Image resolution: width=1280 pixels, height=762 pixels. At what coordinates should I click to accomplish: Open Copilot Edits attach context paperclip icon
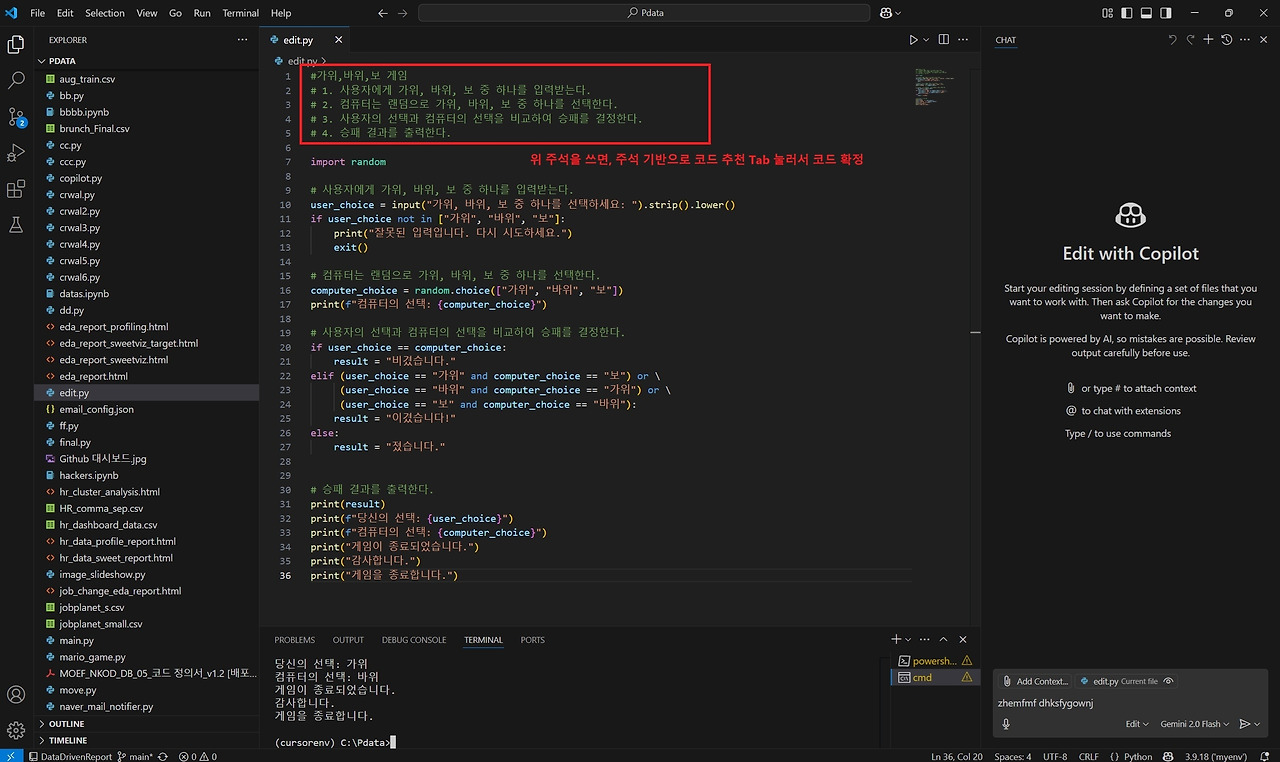click(x=1009, y=681)
